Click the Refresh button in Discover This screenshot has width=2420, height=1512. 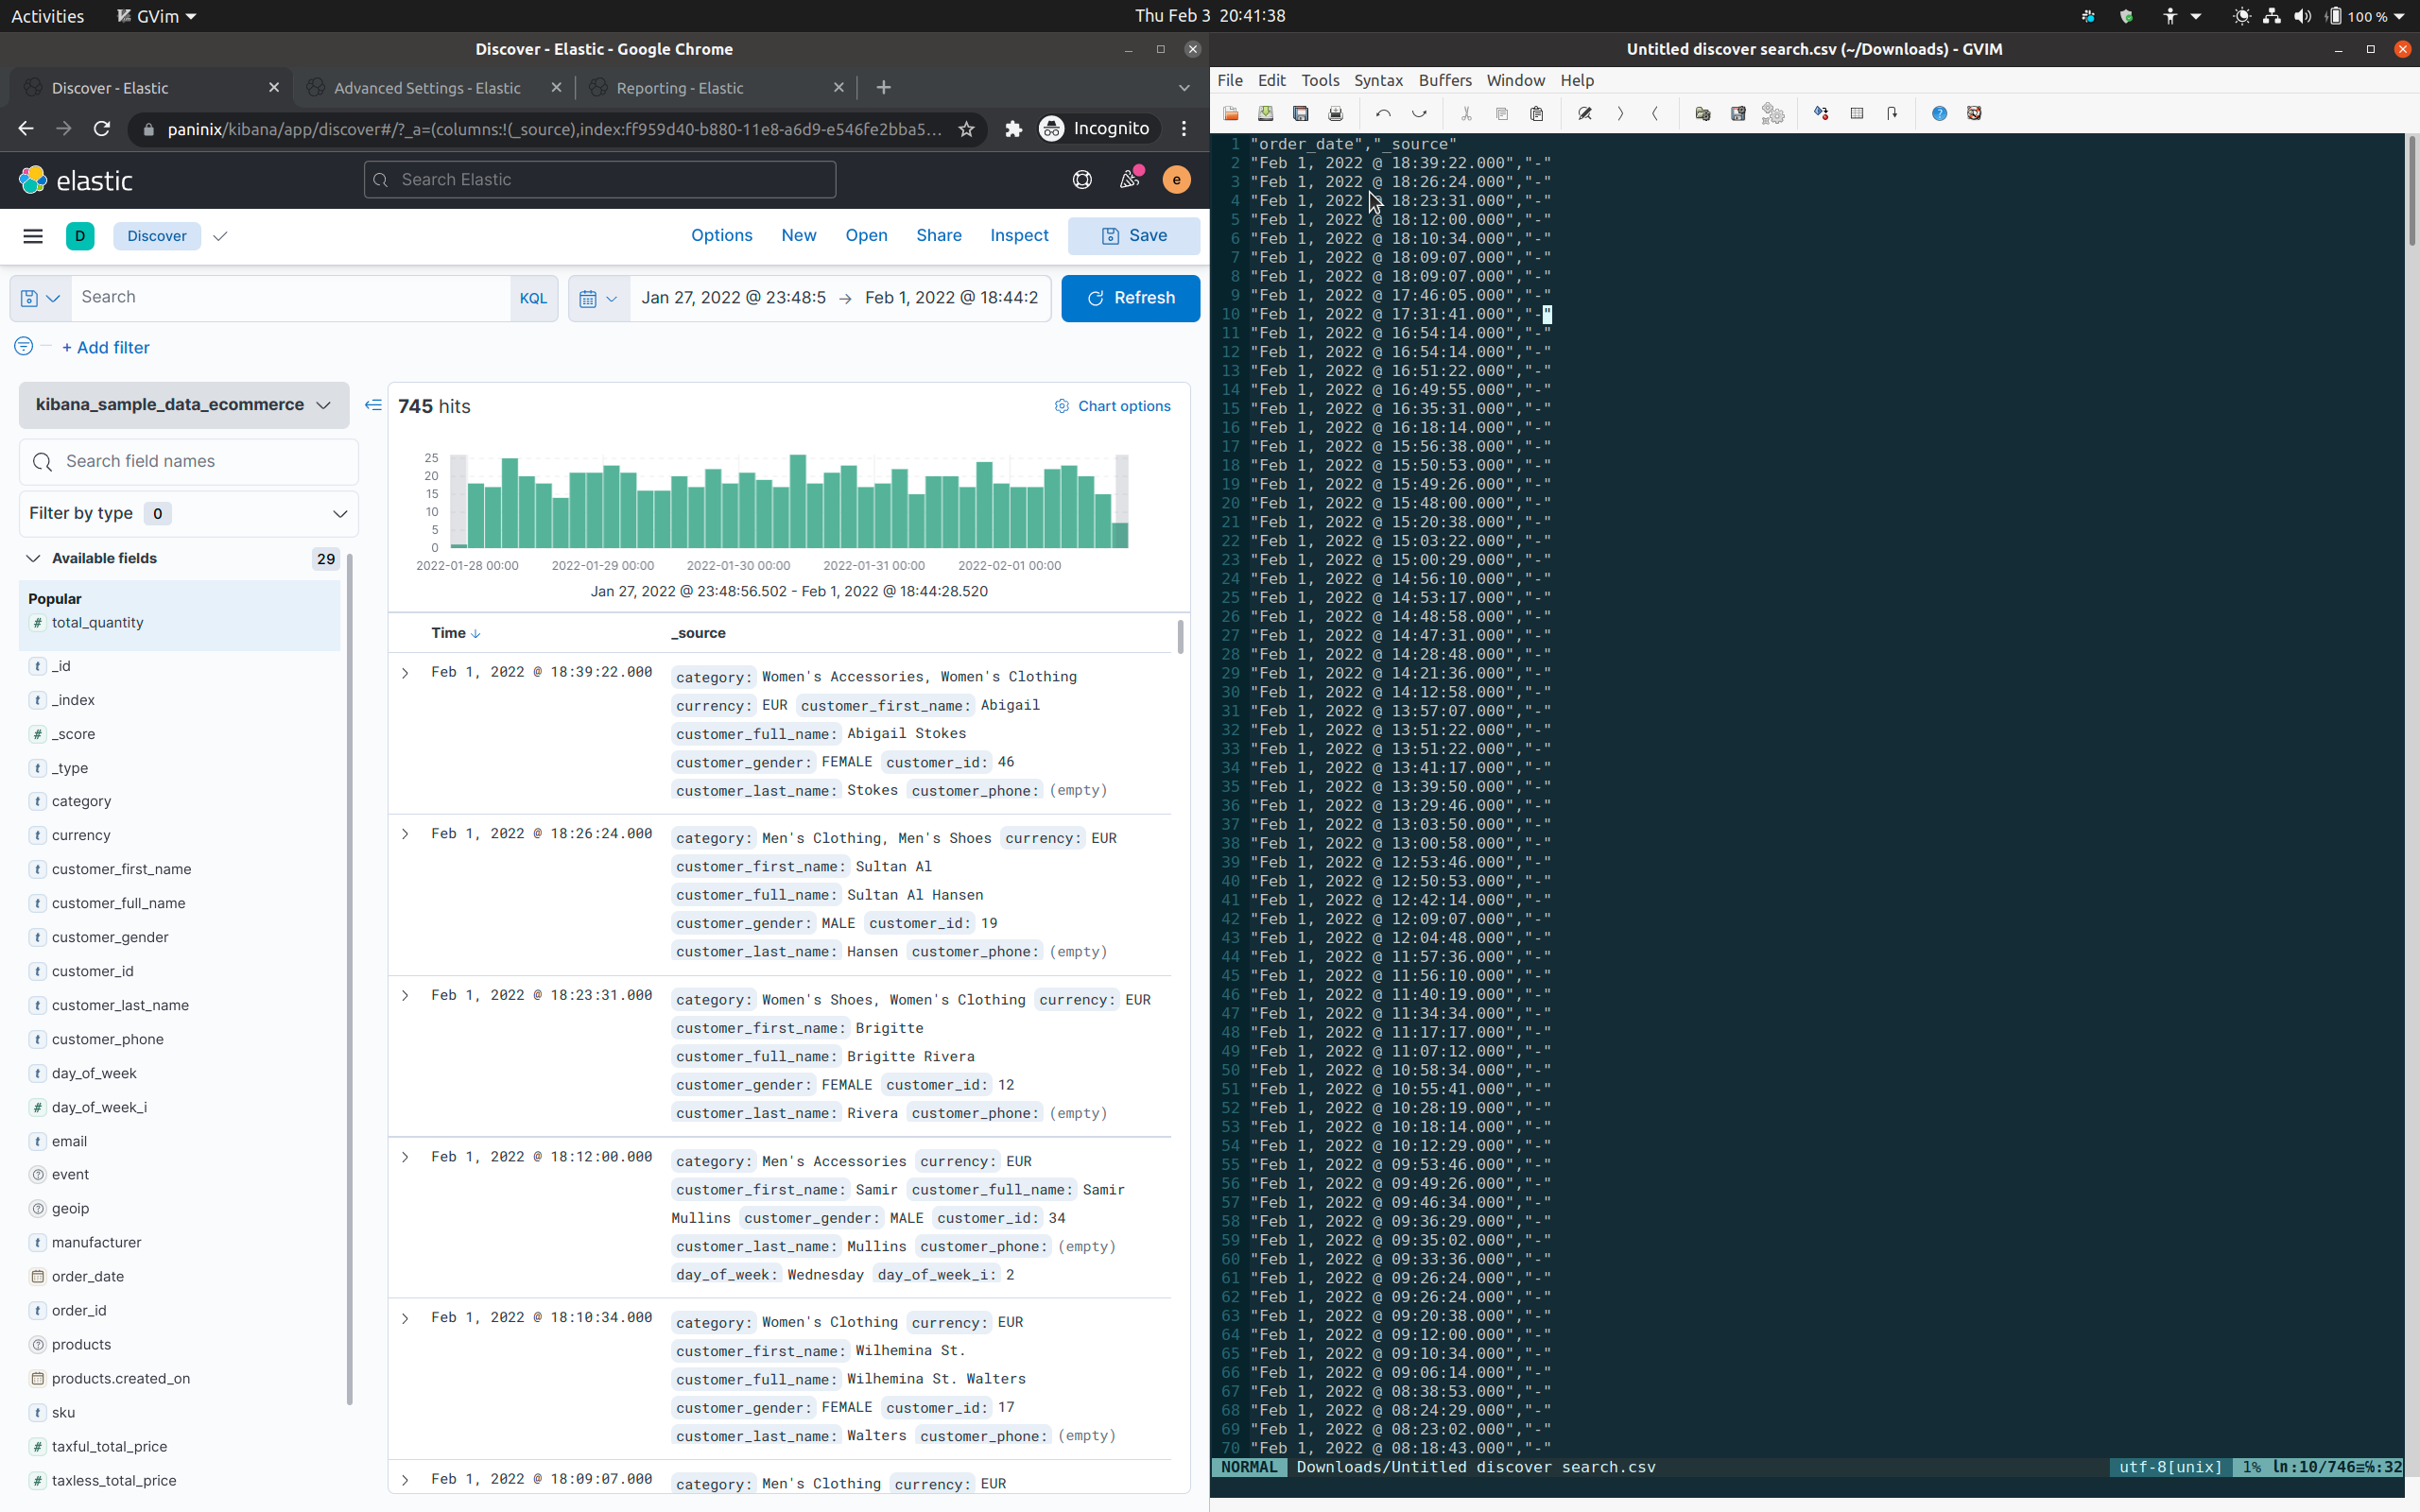(1130, 298)
